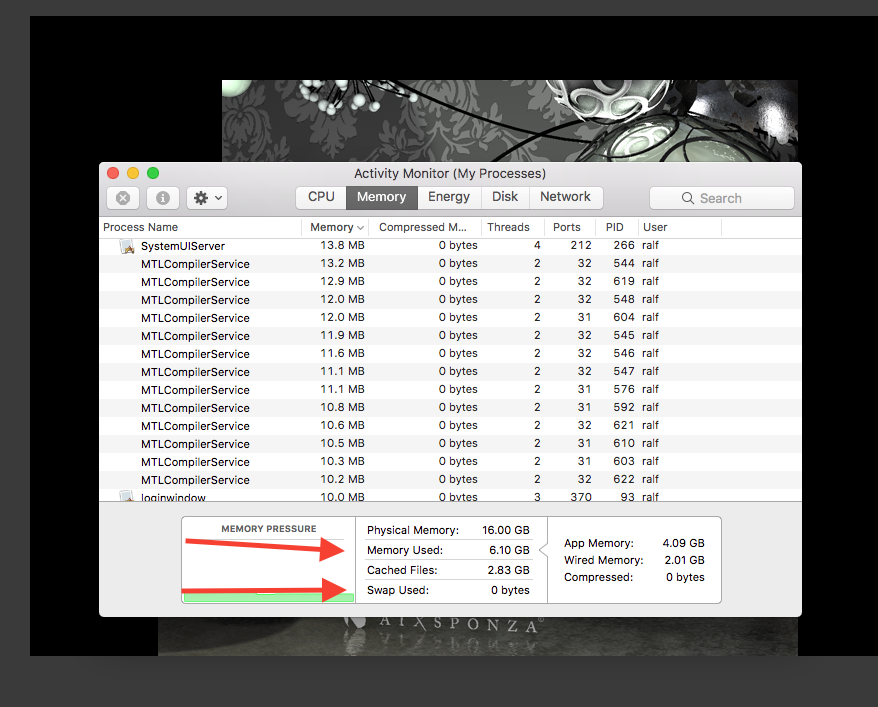The height and width of the screenshot is (707, 878).
Task: Select the loginwindow process row
Action: [x=450, y=496]
